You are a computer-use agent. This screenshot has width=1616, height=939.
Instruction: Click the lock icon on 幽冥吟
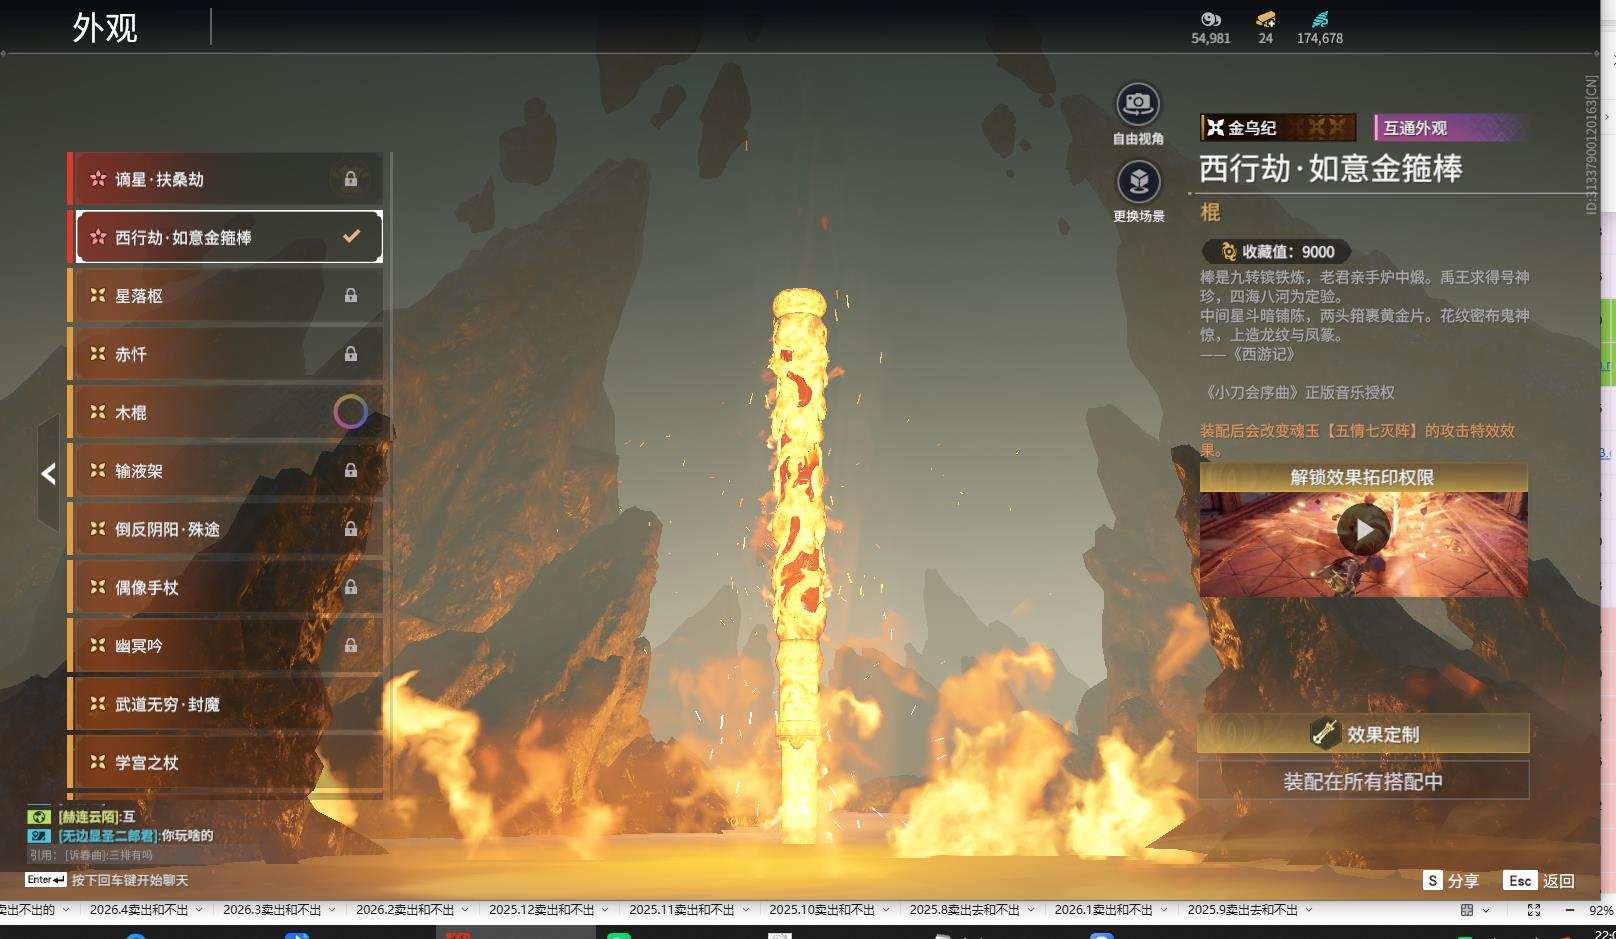click(351, 645)
